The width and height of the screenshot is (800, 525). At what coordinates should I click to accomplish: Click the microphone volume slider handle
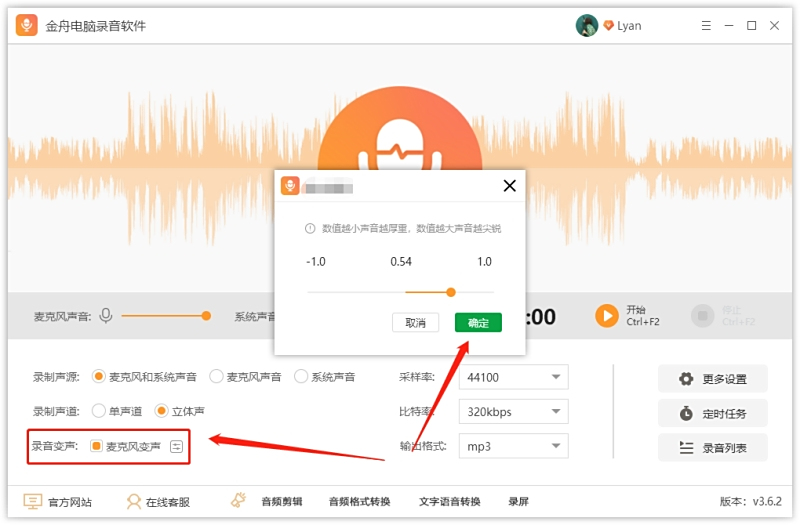(206, 316)
